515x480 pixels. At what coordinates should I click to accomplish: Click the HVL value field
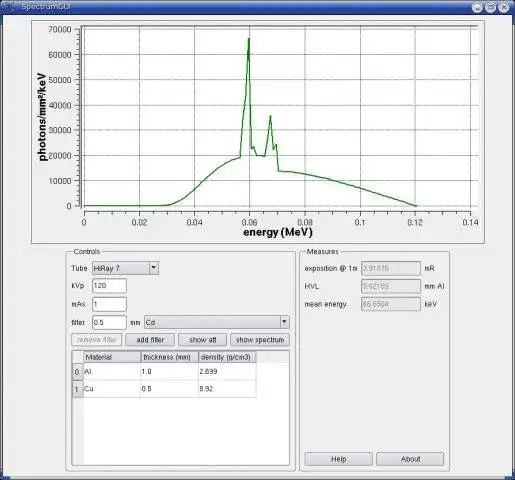pos(391,286)
